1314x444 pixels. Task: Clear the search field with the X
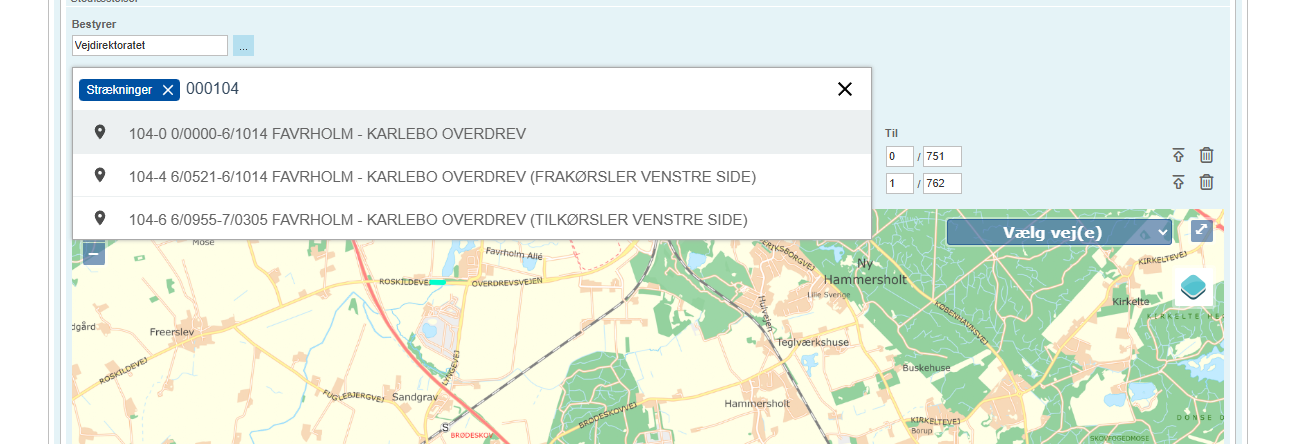[844, 89]
